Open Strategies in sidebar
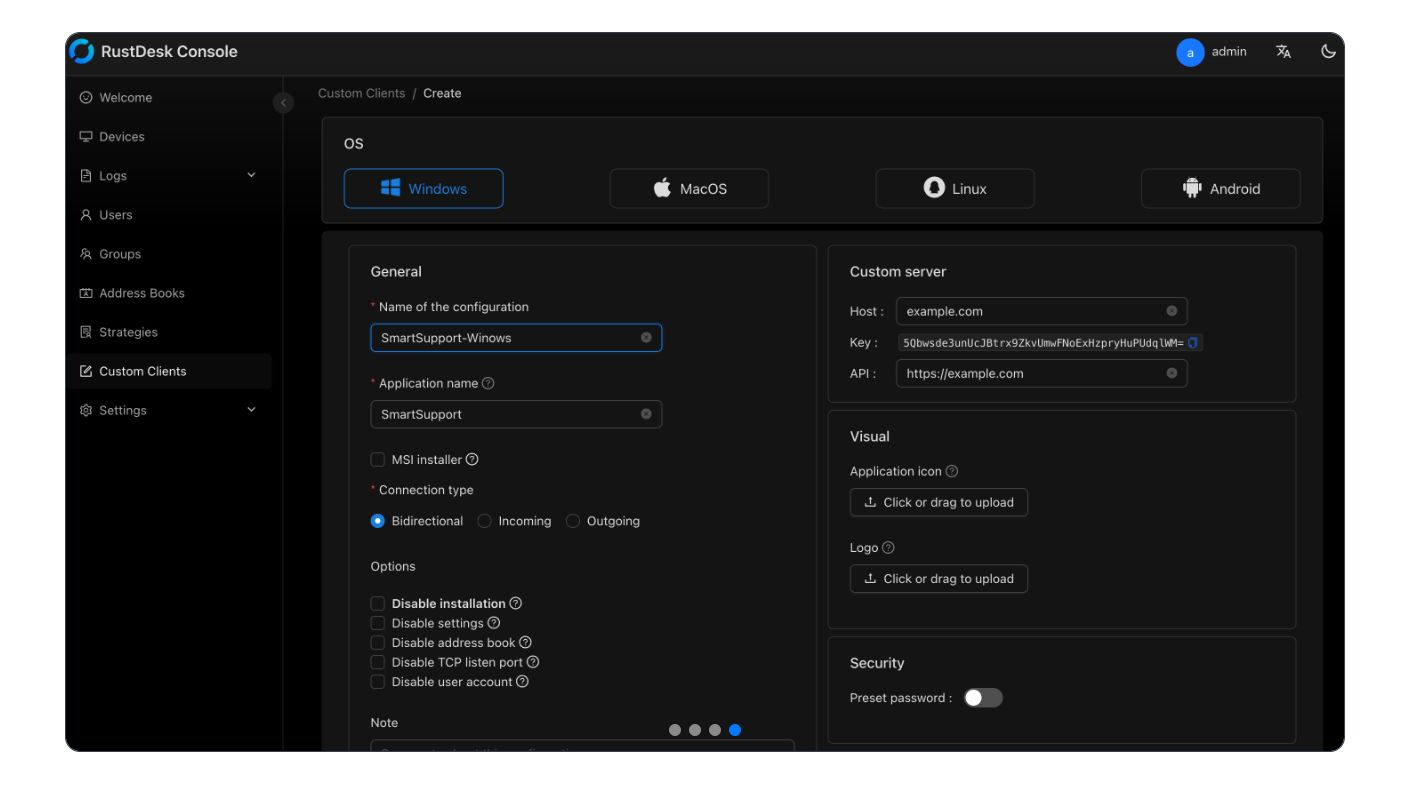1417x788 pixels. click(x=169, y=332)
